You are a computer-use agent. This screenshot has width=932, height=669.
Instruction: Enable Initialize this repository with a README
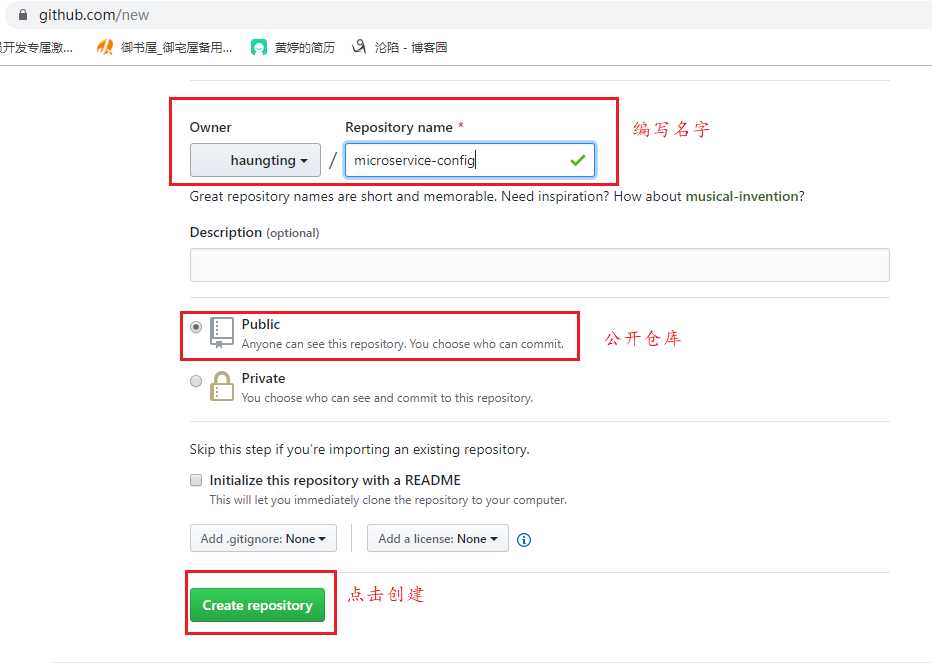pyautogui.click(x=196, y=480)
